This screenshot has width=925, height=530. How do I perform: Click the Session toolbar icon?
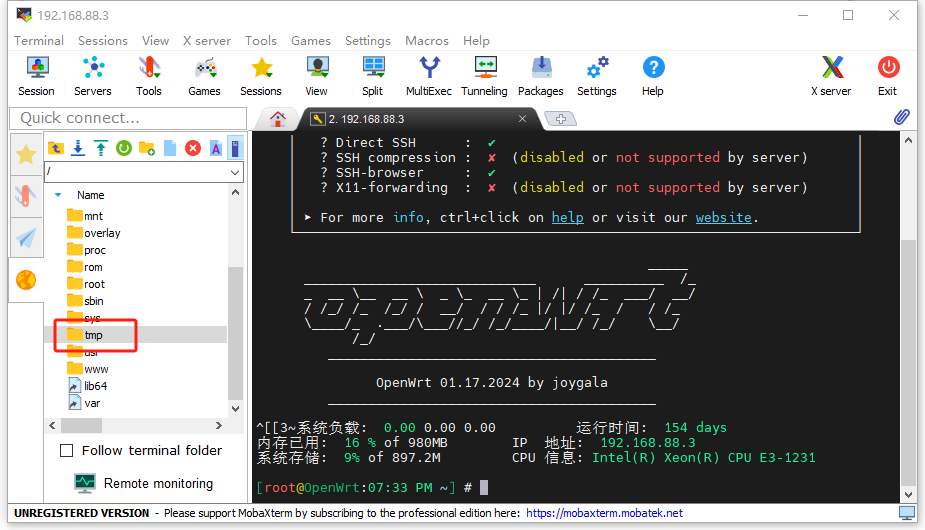pyautogui.click(x=37, y=76)
